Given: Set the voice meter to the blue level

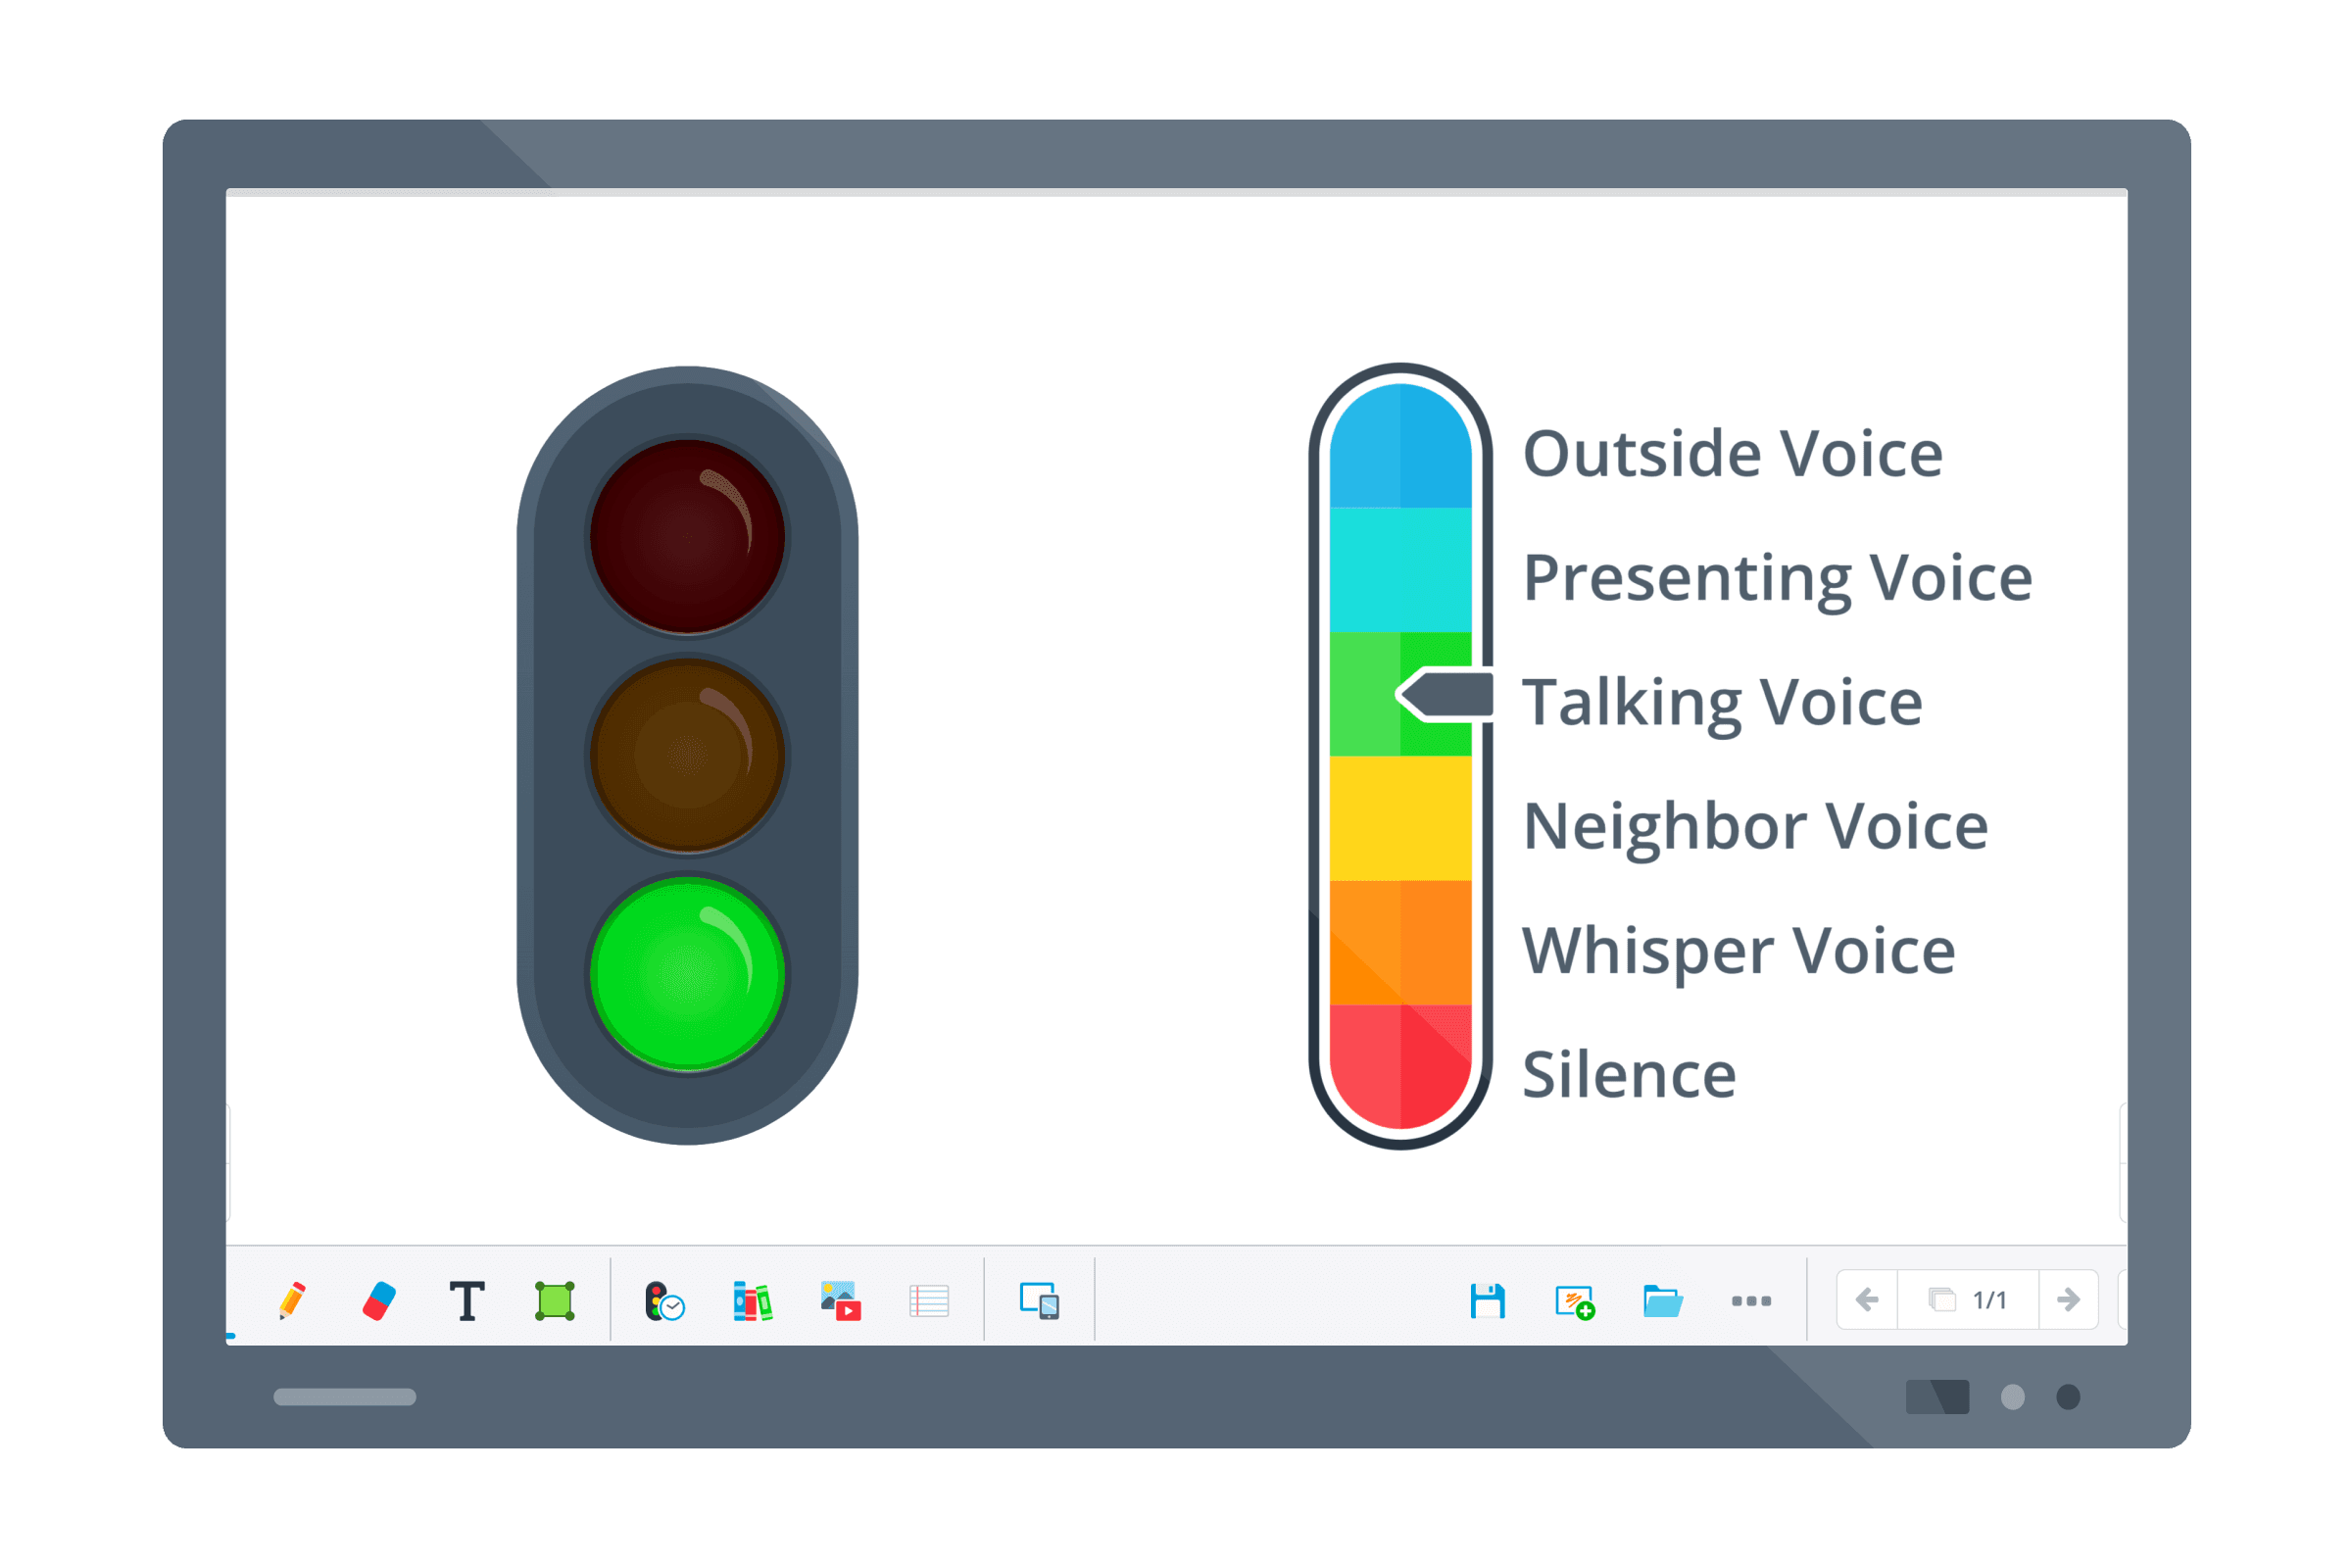Looking at the screenshot, I should (1400, 447).
